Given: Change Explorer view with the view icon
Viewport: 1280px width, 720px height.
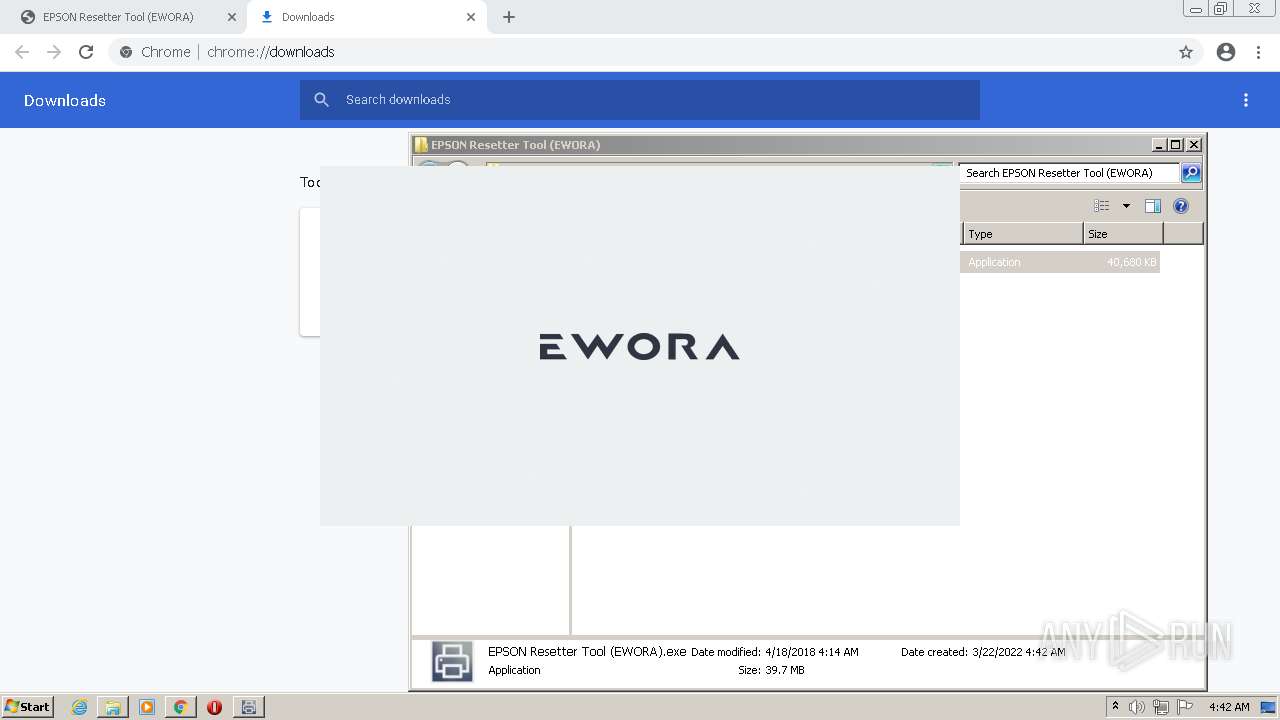Looking at the screenshot, I should tap(1102, 206).
